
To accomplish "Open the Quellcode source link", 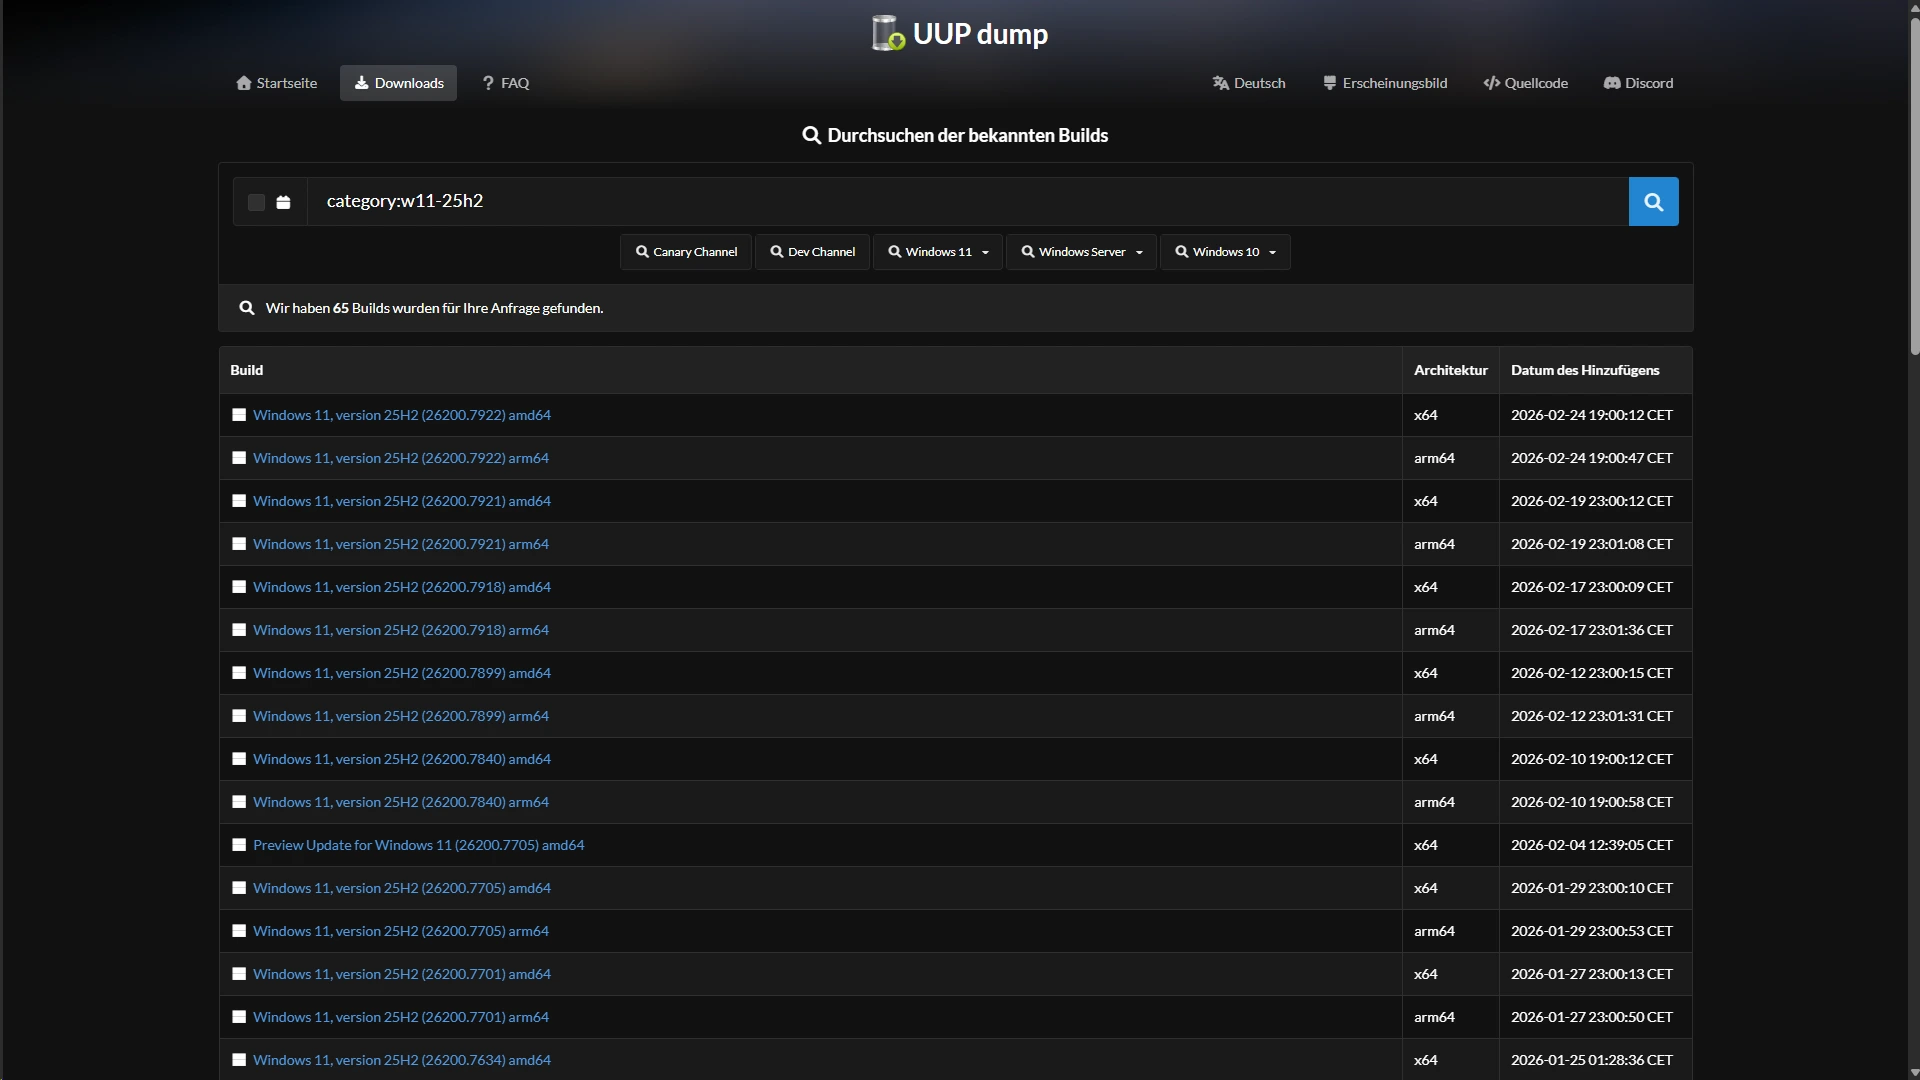I will pyautogui.click(x=1525, y=83).
